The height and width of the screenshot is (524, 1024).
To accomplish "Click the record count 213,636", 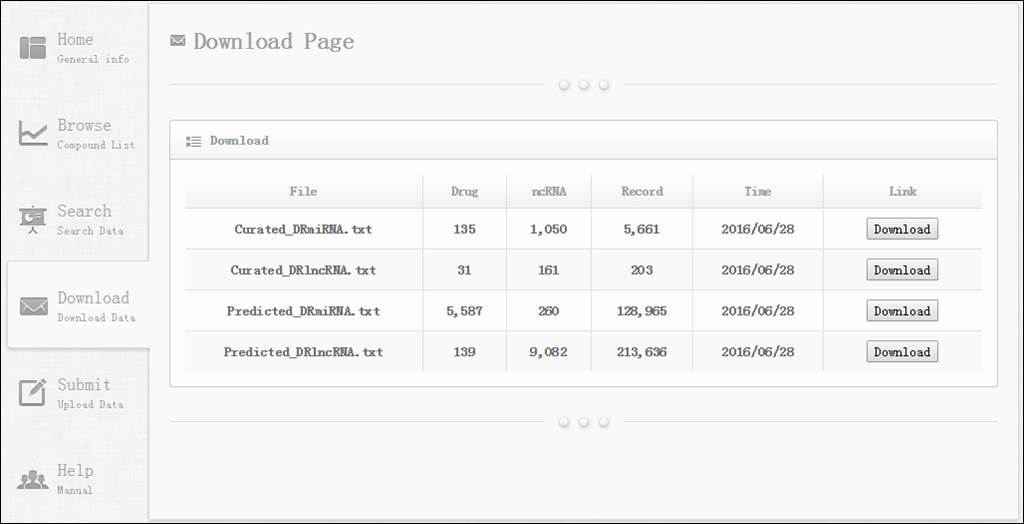I will point(642,352).
